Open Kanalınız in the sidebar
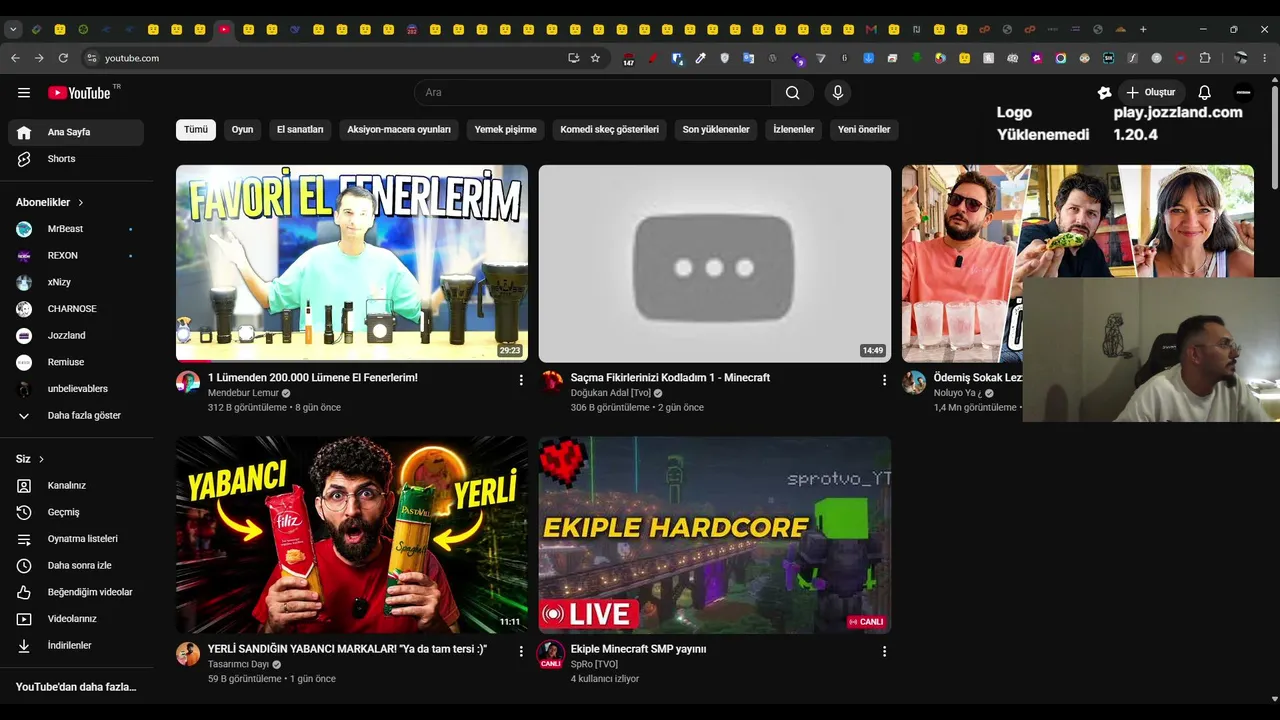The image size is (1280, 720). point(76,486)
